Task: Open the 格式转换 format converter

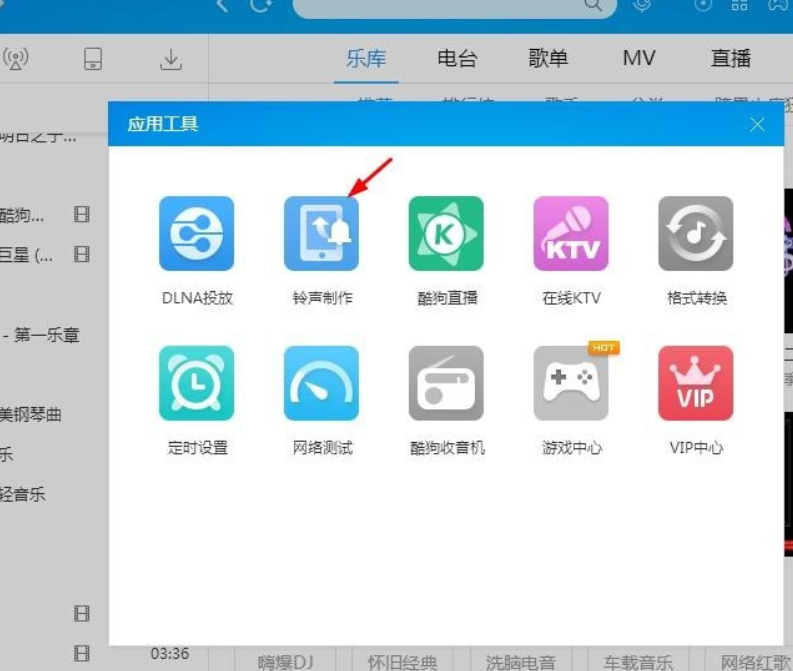Action: (696, 234)
